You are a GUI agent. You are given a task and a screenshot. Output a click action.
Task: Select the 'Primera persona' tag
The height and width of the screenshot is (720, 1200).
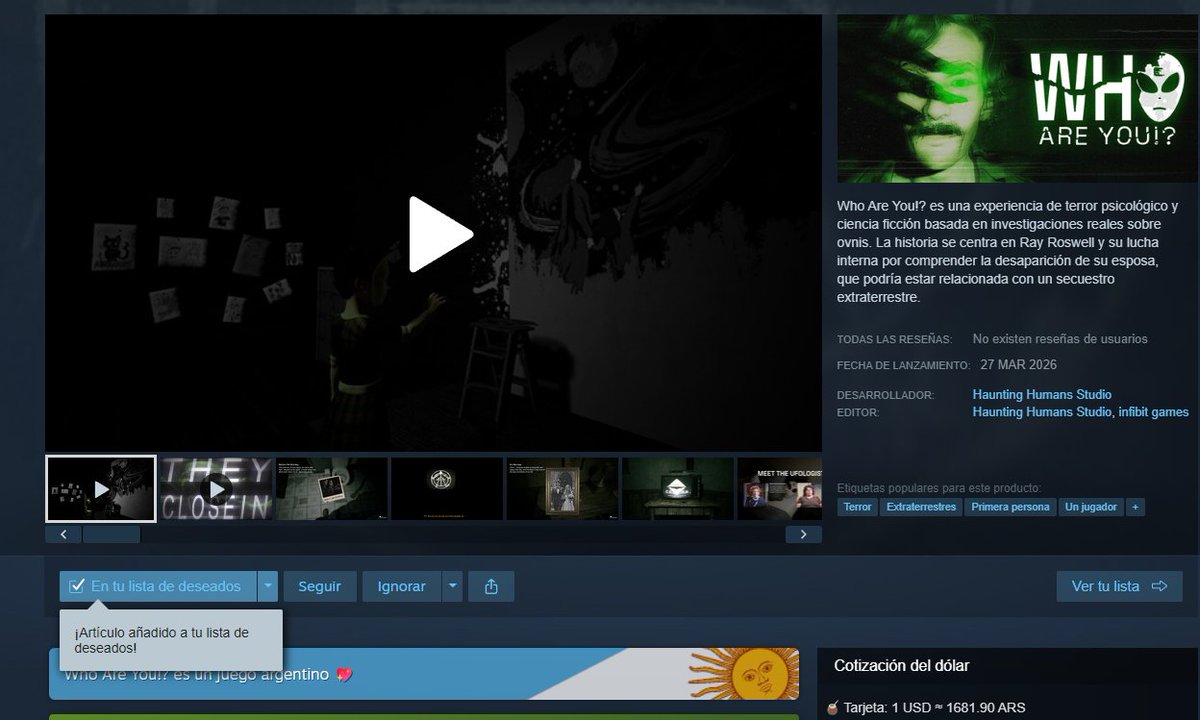[1010, 507]
